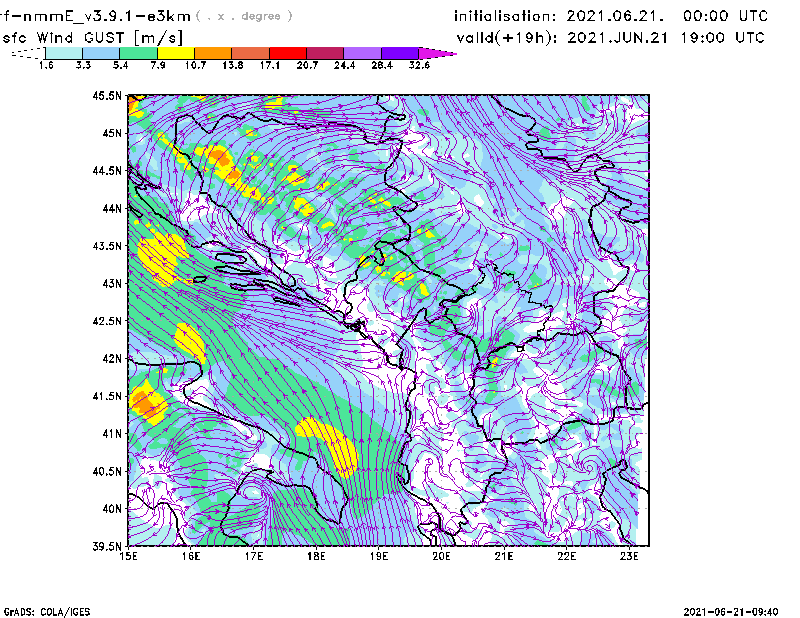Screen dimensions: 800x618
Task: Click the legend value '7.9'
Action: click(158, 65)
